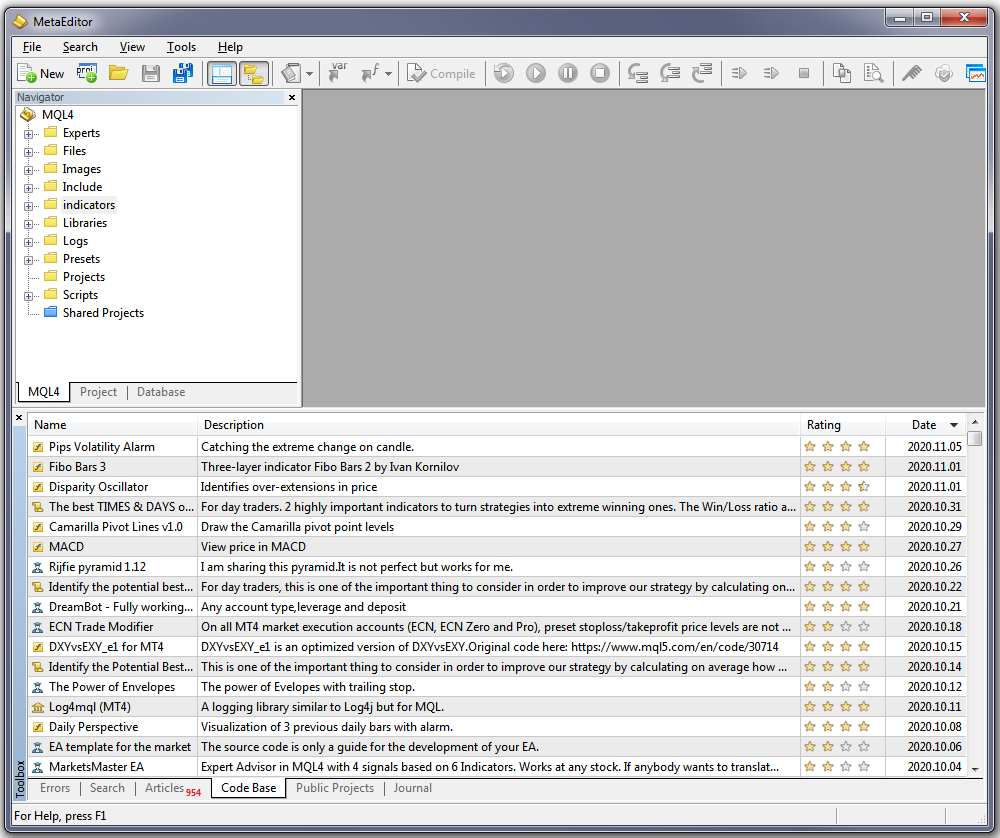The width and height of the screenshot is (1000, 838).
Task: Expand the Libraries folder
Action: click(28, 224)
